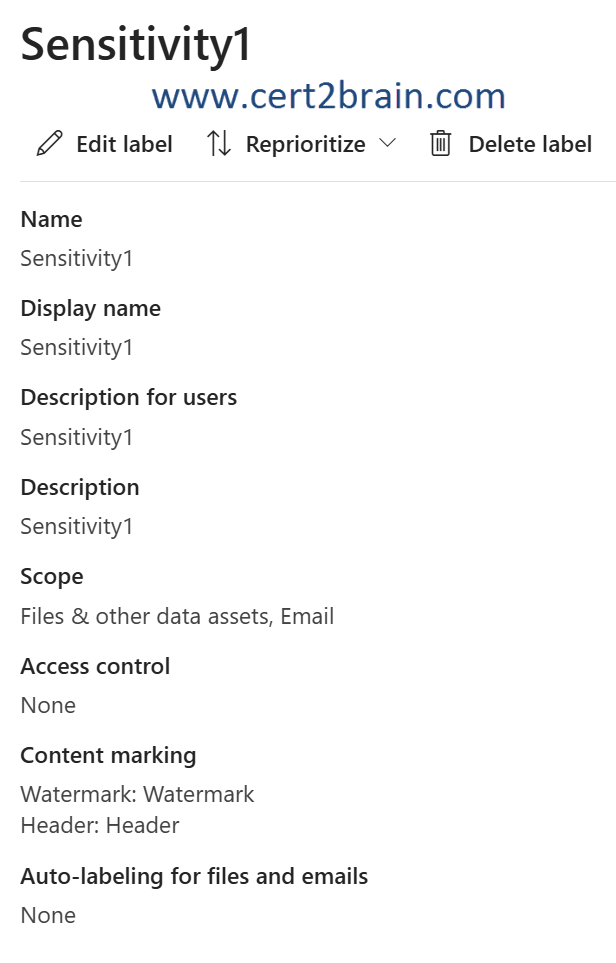Click the Description for users heading
Image resolution: width=616 pixels, height=963 pixels.
tap(128, 397)
